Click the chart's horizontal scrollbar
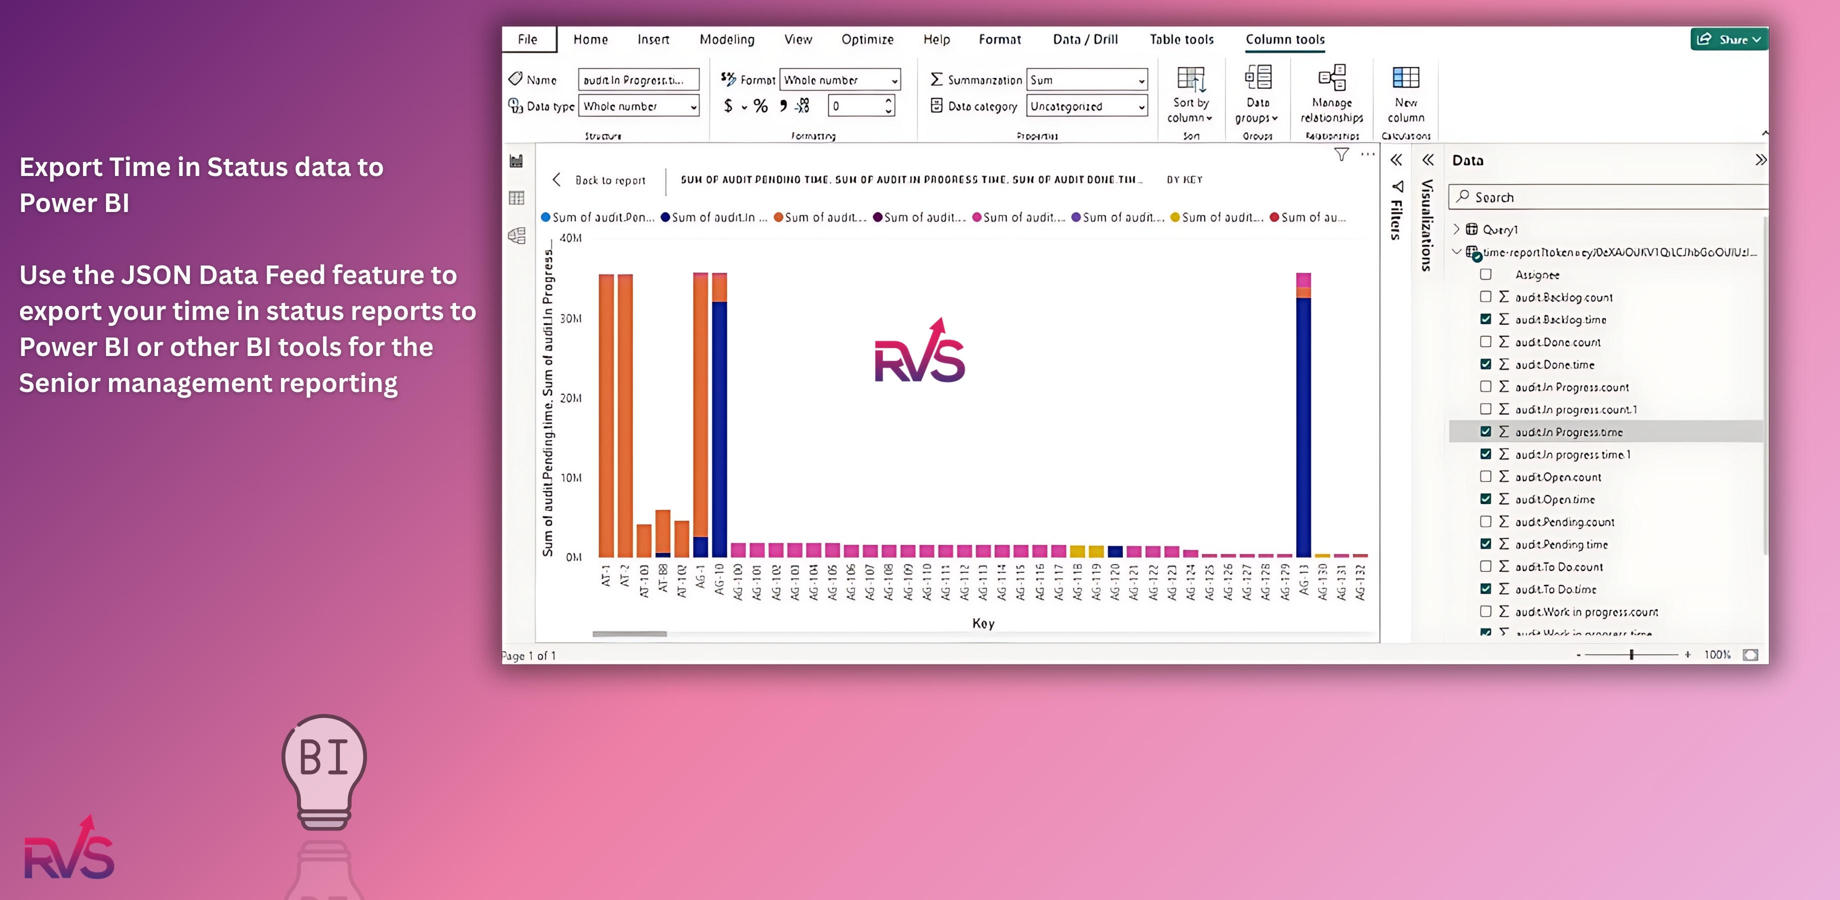Screen dimensions: 1840x900 [629, 634]
